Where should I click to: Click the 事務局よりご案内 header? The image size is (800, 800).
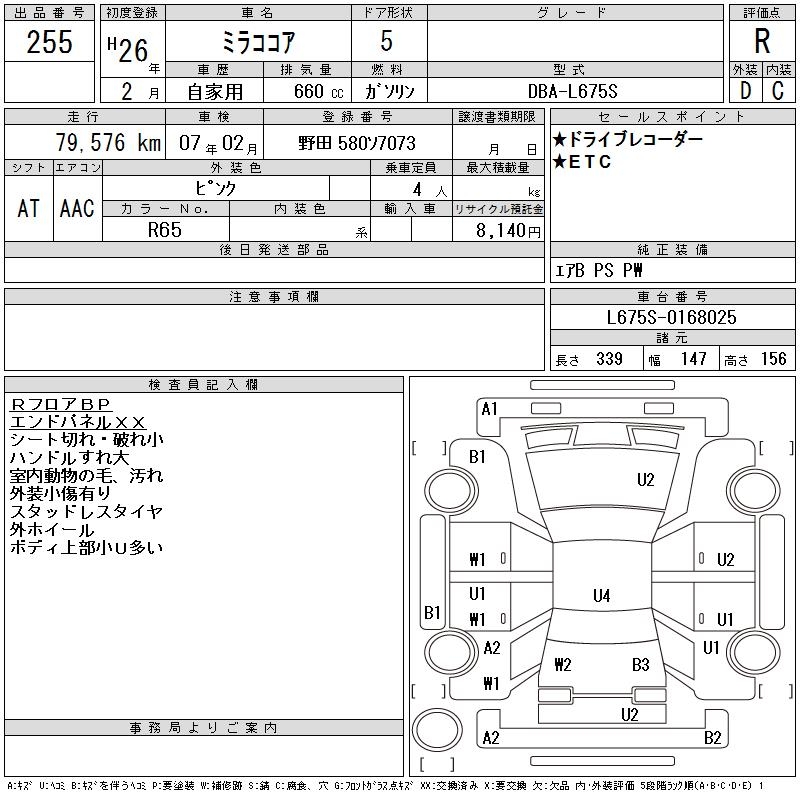(204, 728)
